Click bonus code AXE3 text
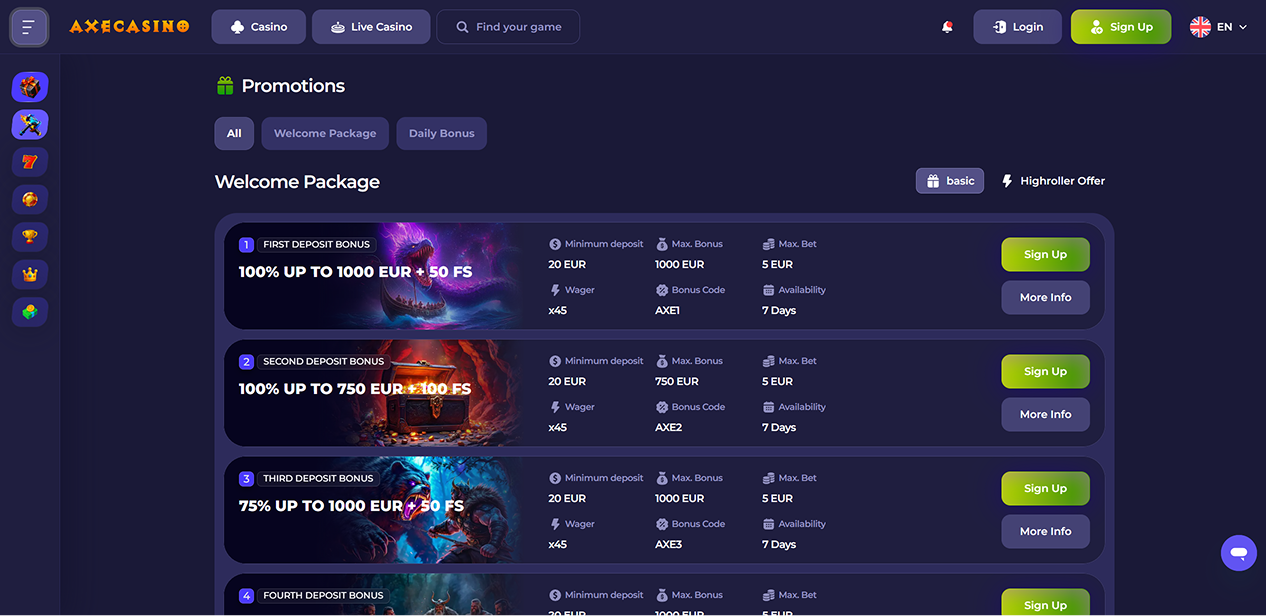This screenshot has height=616, width=1266. click(x=668, y=544)
